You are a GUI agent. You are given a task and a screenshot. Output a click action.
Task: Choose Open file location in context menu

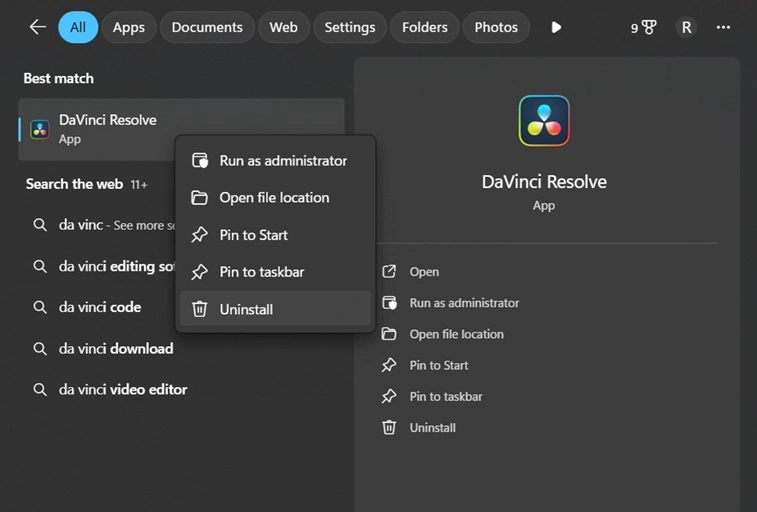click(275, 197)
